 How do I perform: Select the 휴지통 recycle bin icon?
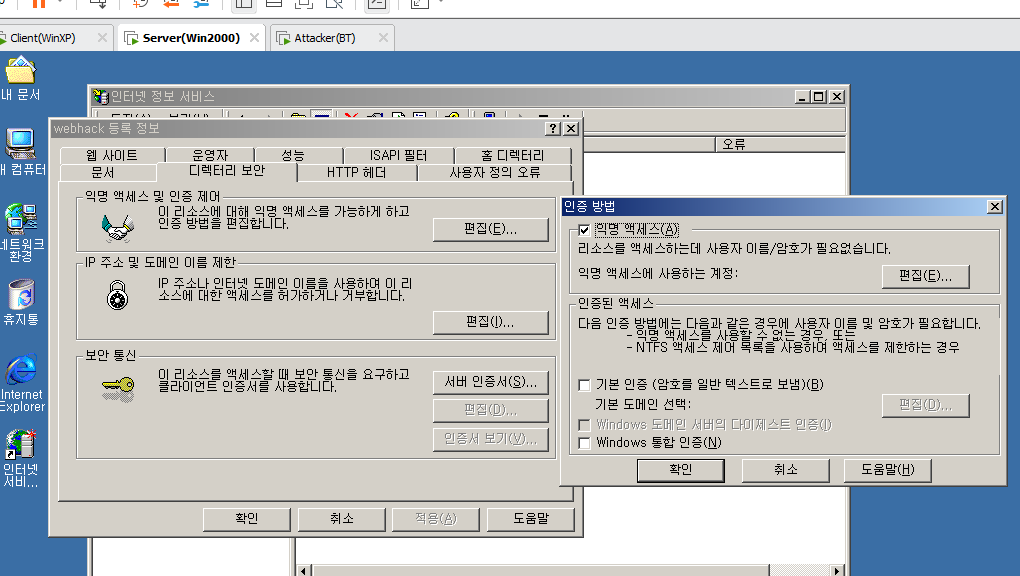pos(21,302)
